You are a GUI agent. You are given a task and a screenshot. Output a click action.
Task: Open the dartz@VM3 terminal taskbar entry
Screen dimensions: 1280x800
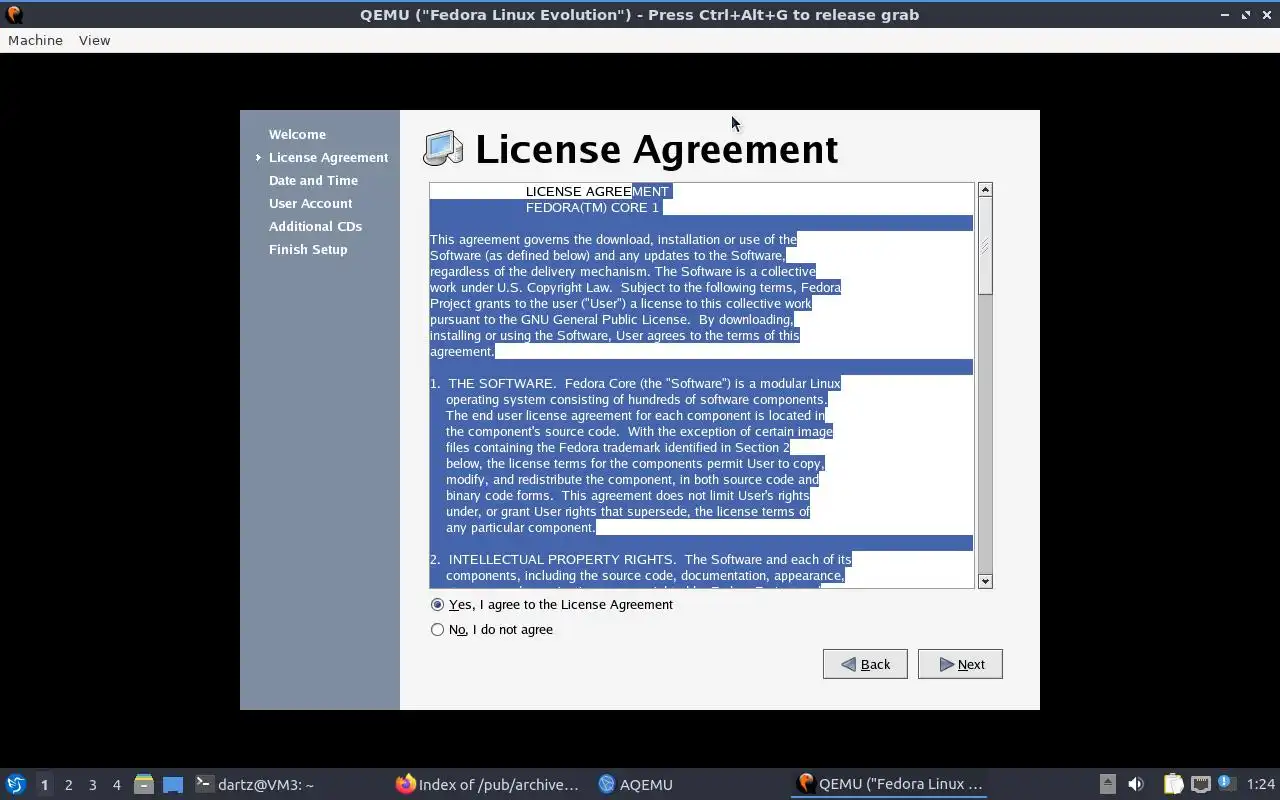(x=255, y=785)
